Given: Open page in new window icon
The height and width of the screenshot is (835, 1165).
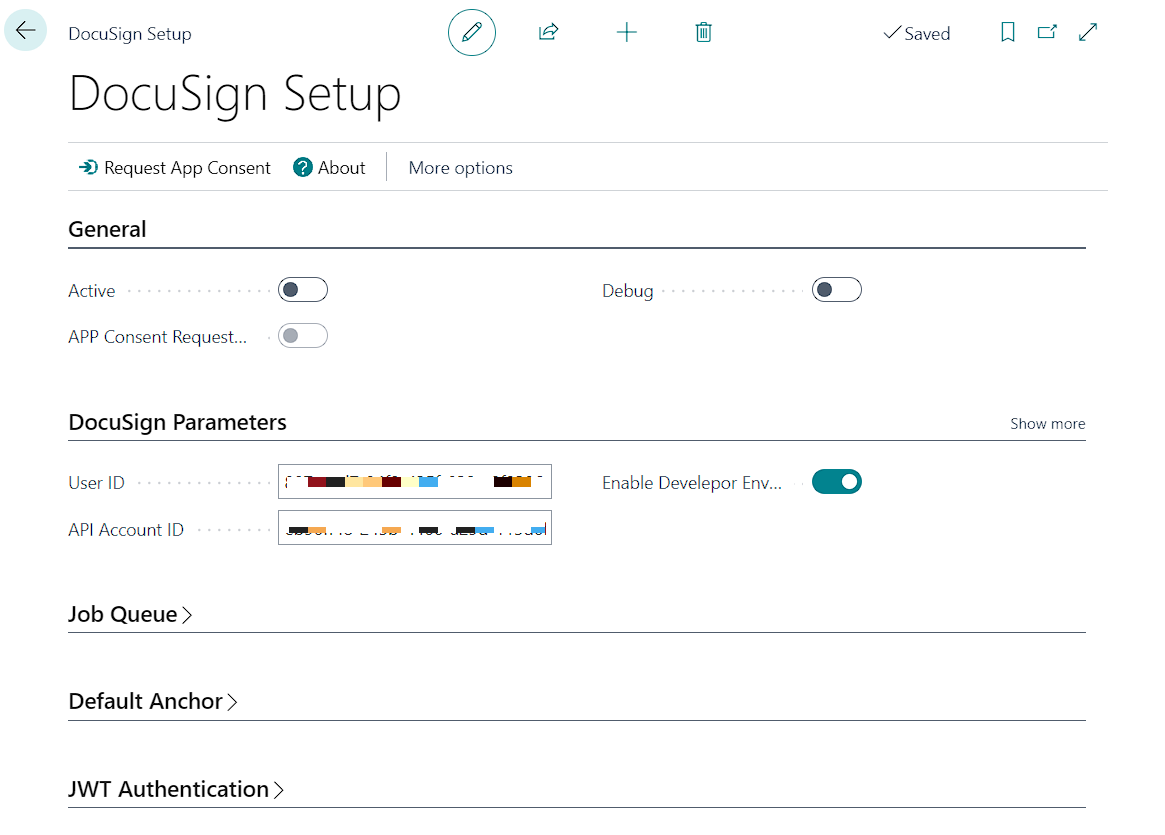Looking at the screenshot, I should [x=1048, y=32].
